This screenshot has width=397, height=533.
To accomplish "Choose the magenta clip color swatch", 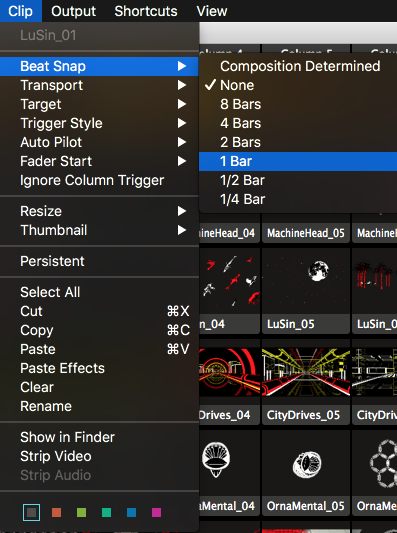I will (156, 512).
